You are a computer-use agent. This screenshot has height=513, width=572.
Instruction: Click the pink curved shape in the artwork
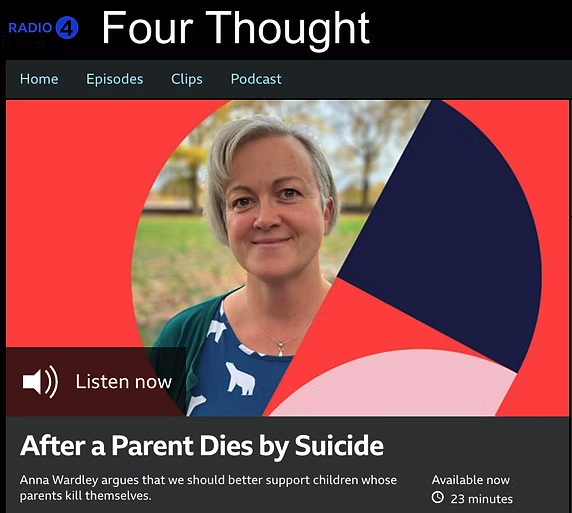click(x=394, y=387)
